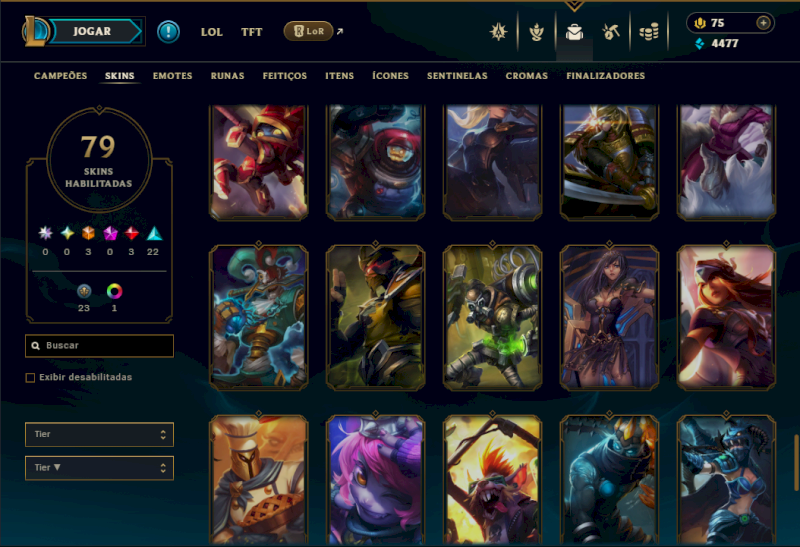Click the Buscar search field

coord(99,346)
